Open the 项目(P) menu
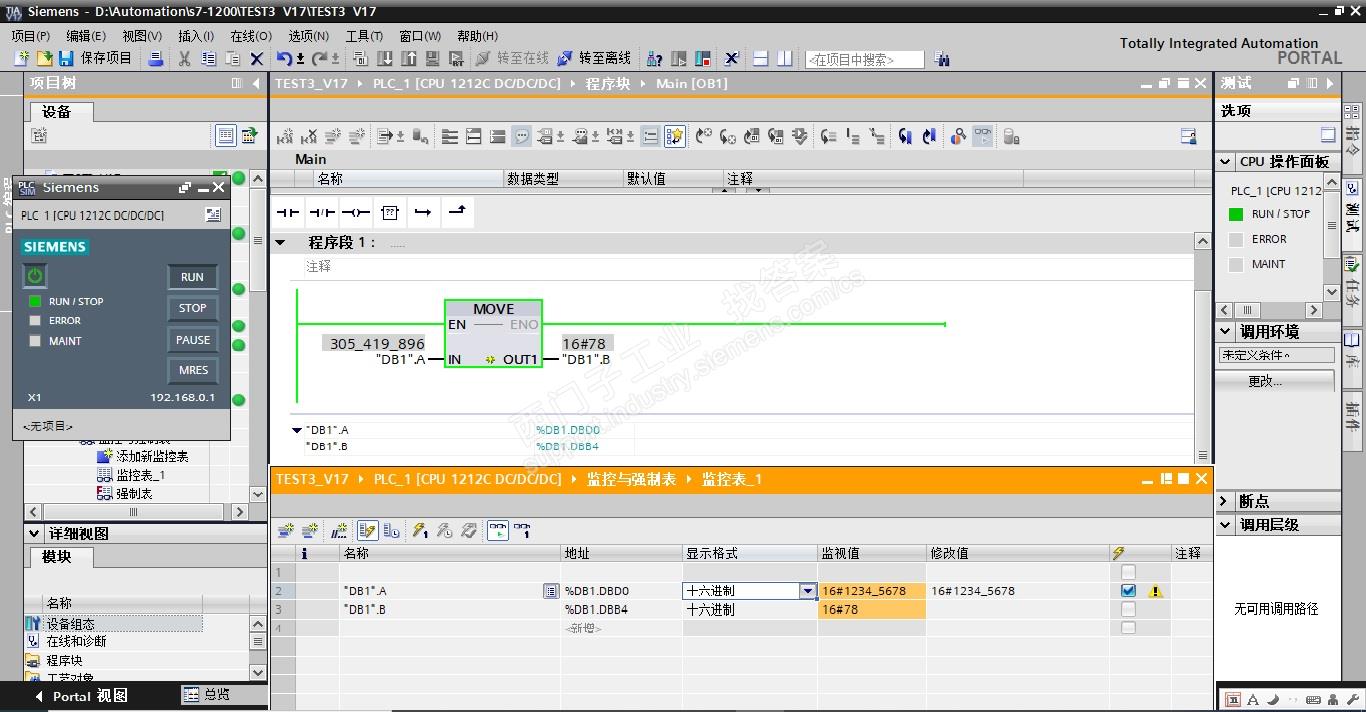The height and width of the screenshot is (712, 1366). 30,35
